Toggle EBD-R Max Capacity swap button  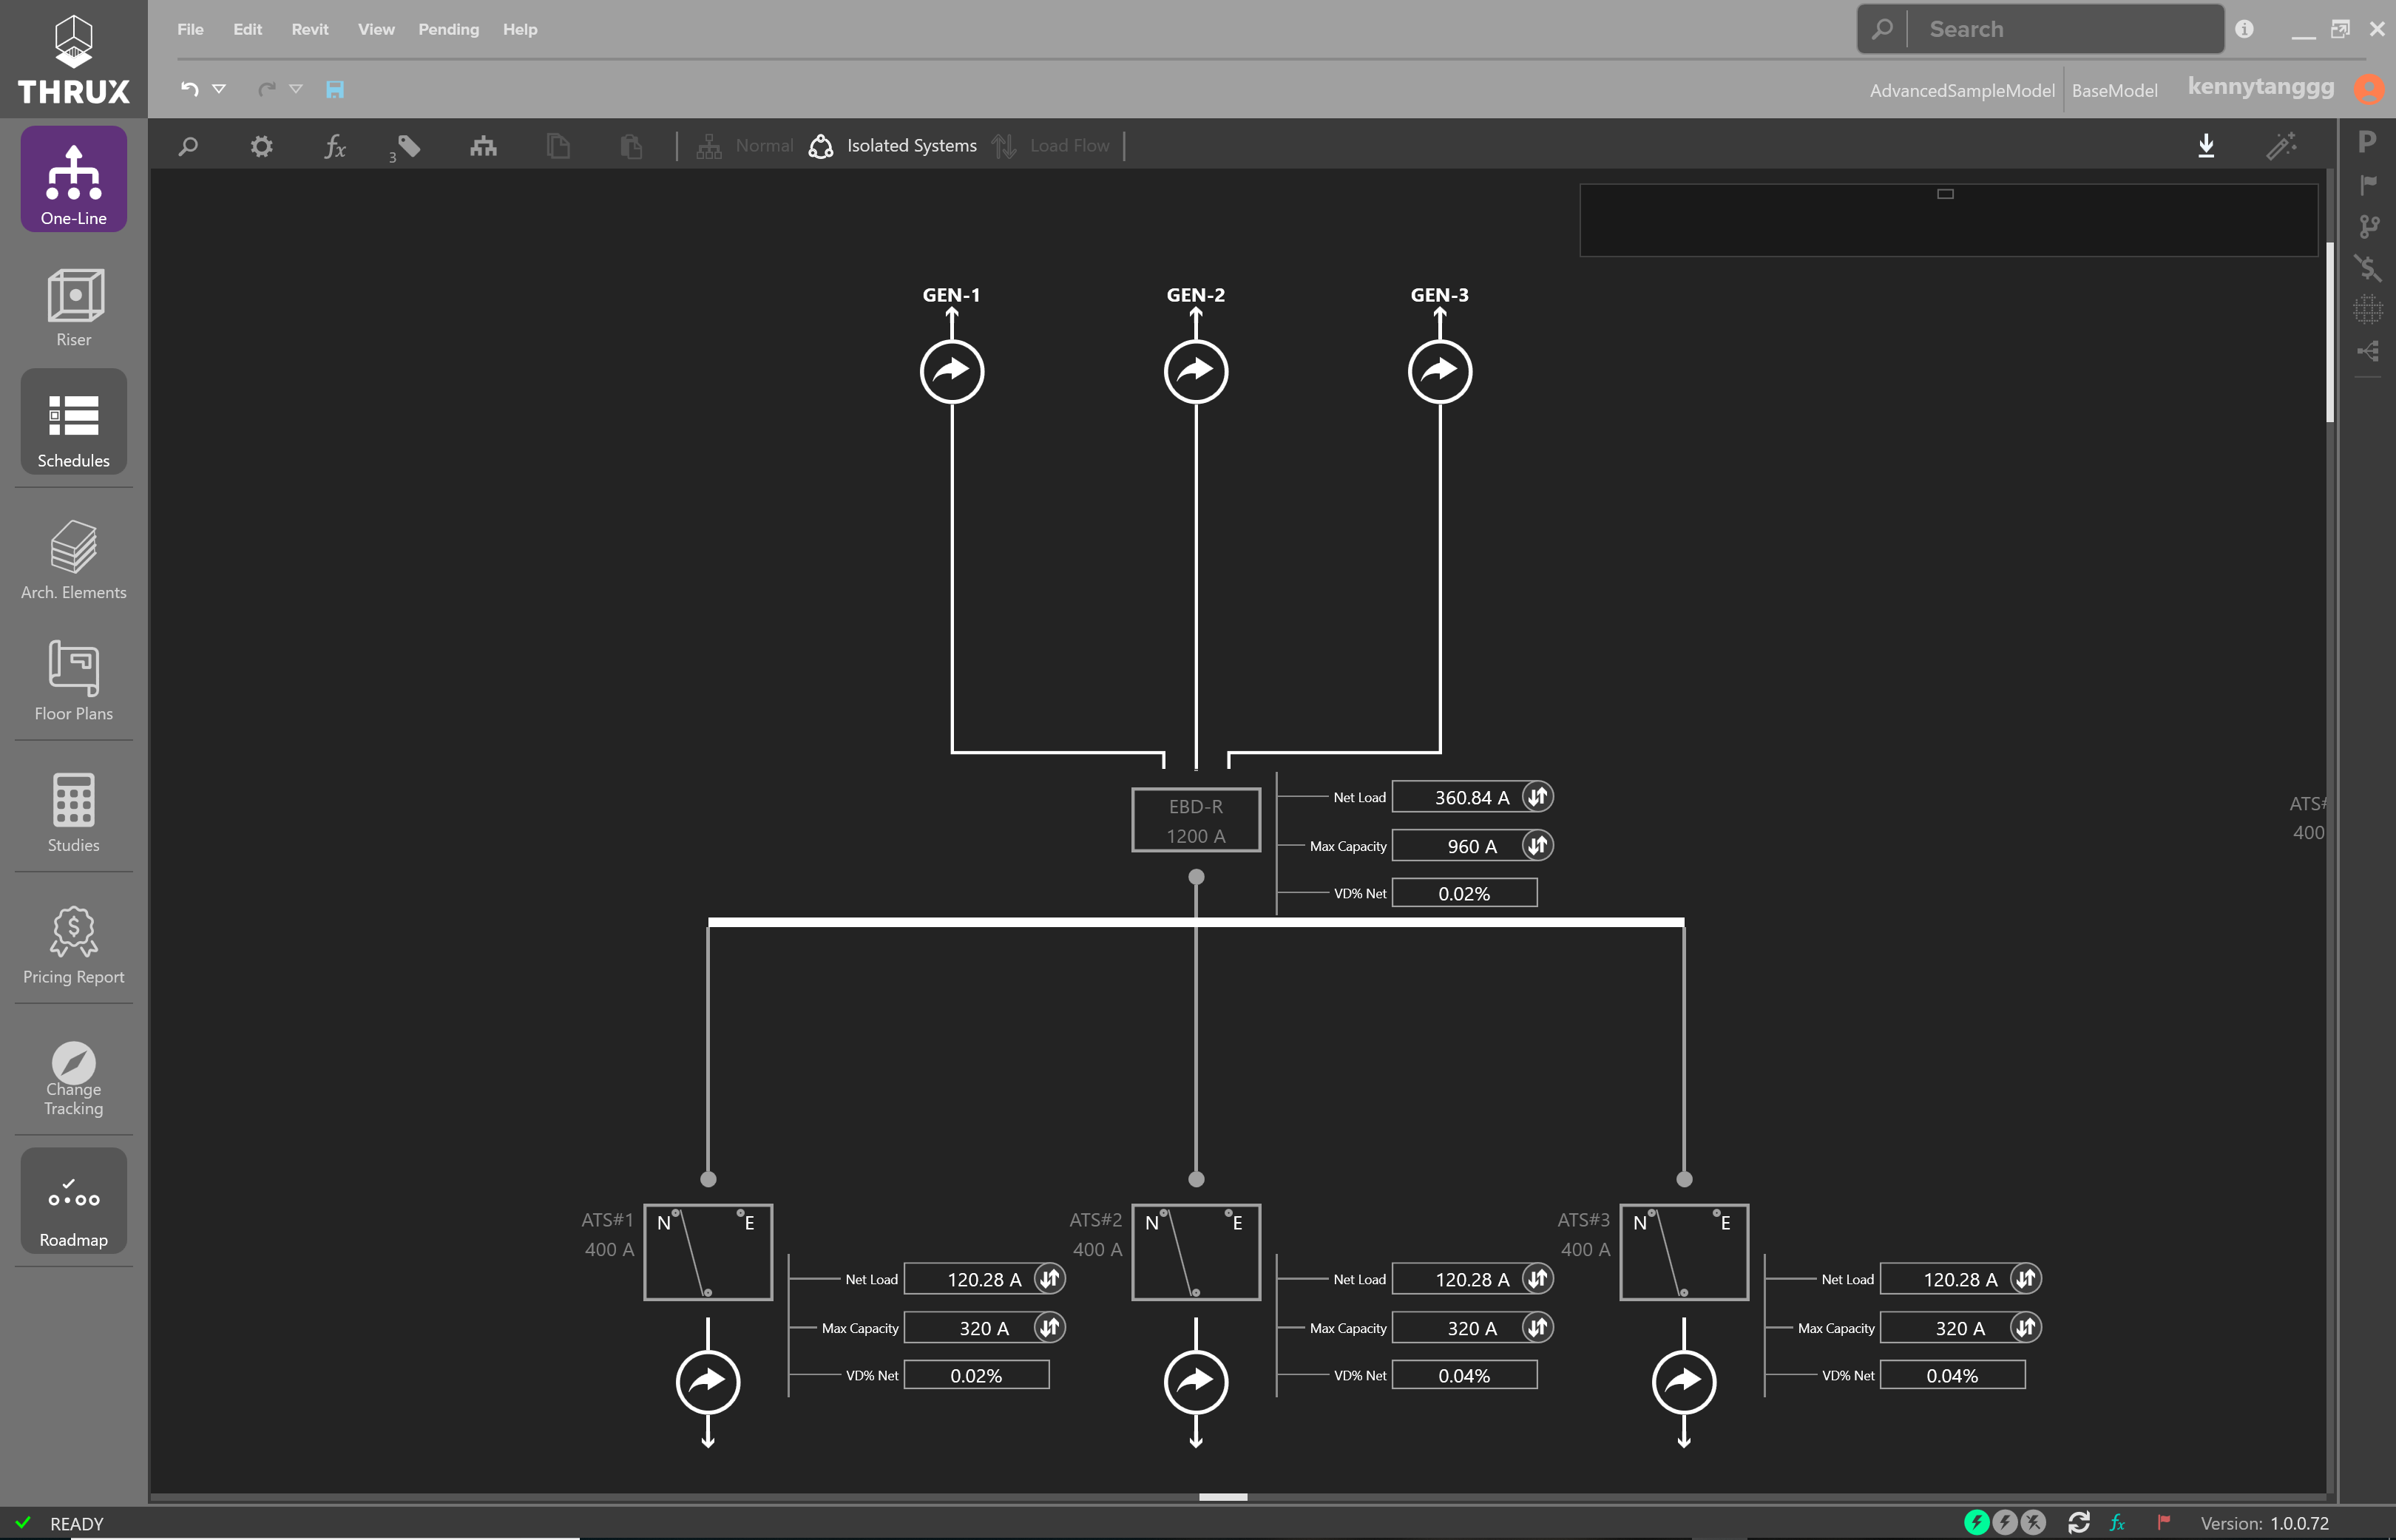tap(1537, 845)
